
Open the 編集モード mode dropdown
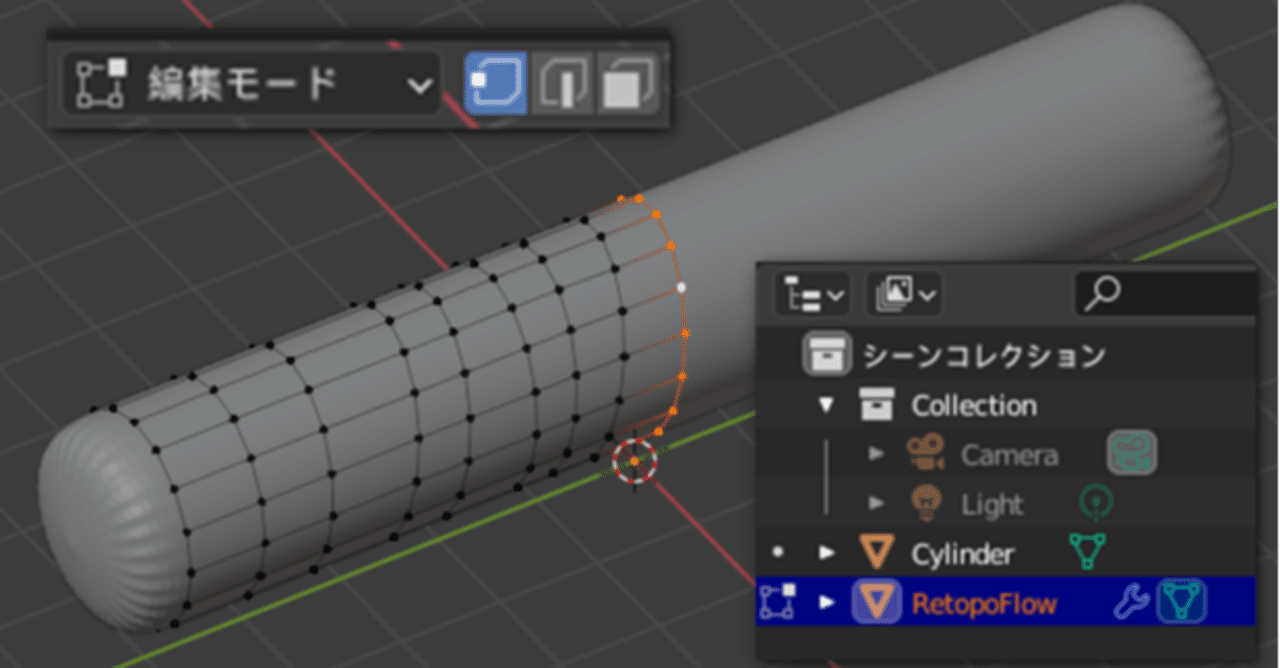[251, 83]
